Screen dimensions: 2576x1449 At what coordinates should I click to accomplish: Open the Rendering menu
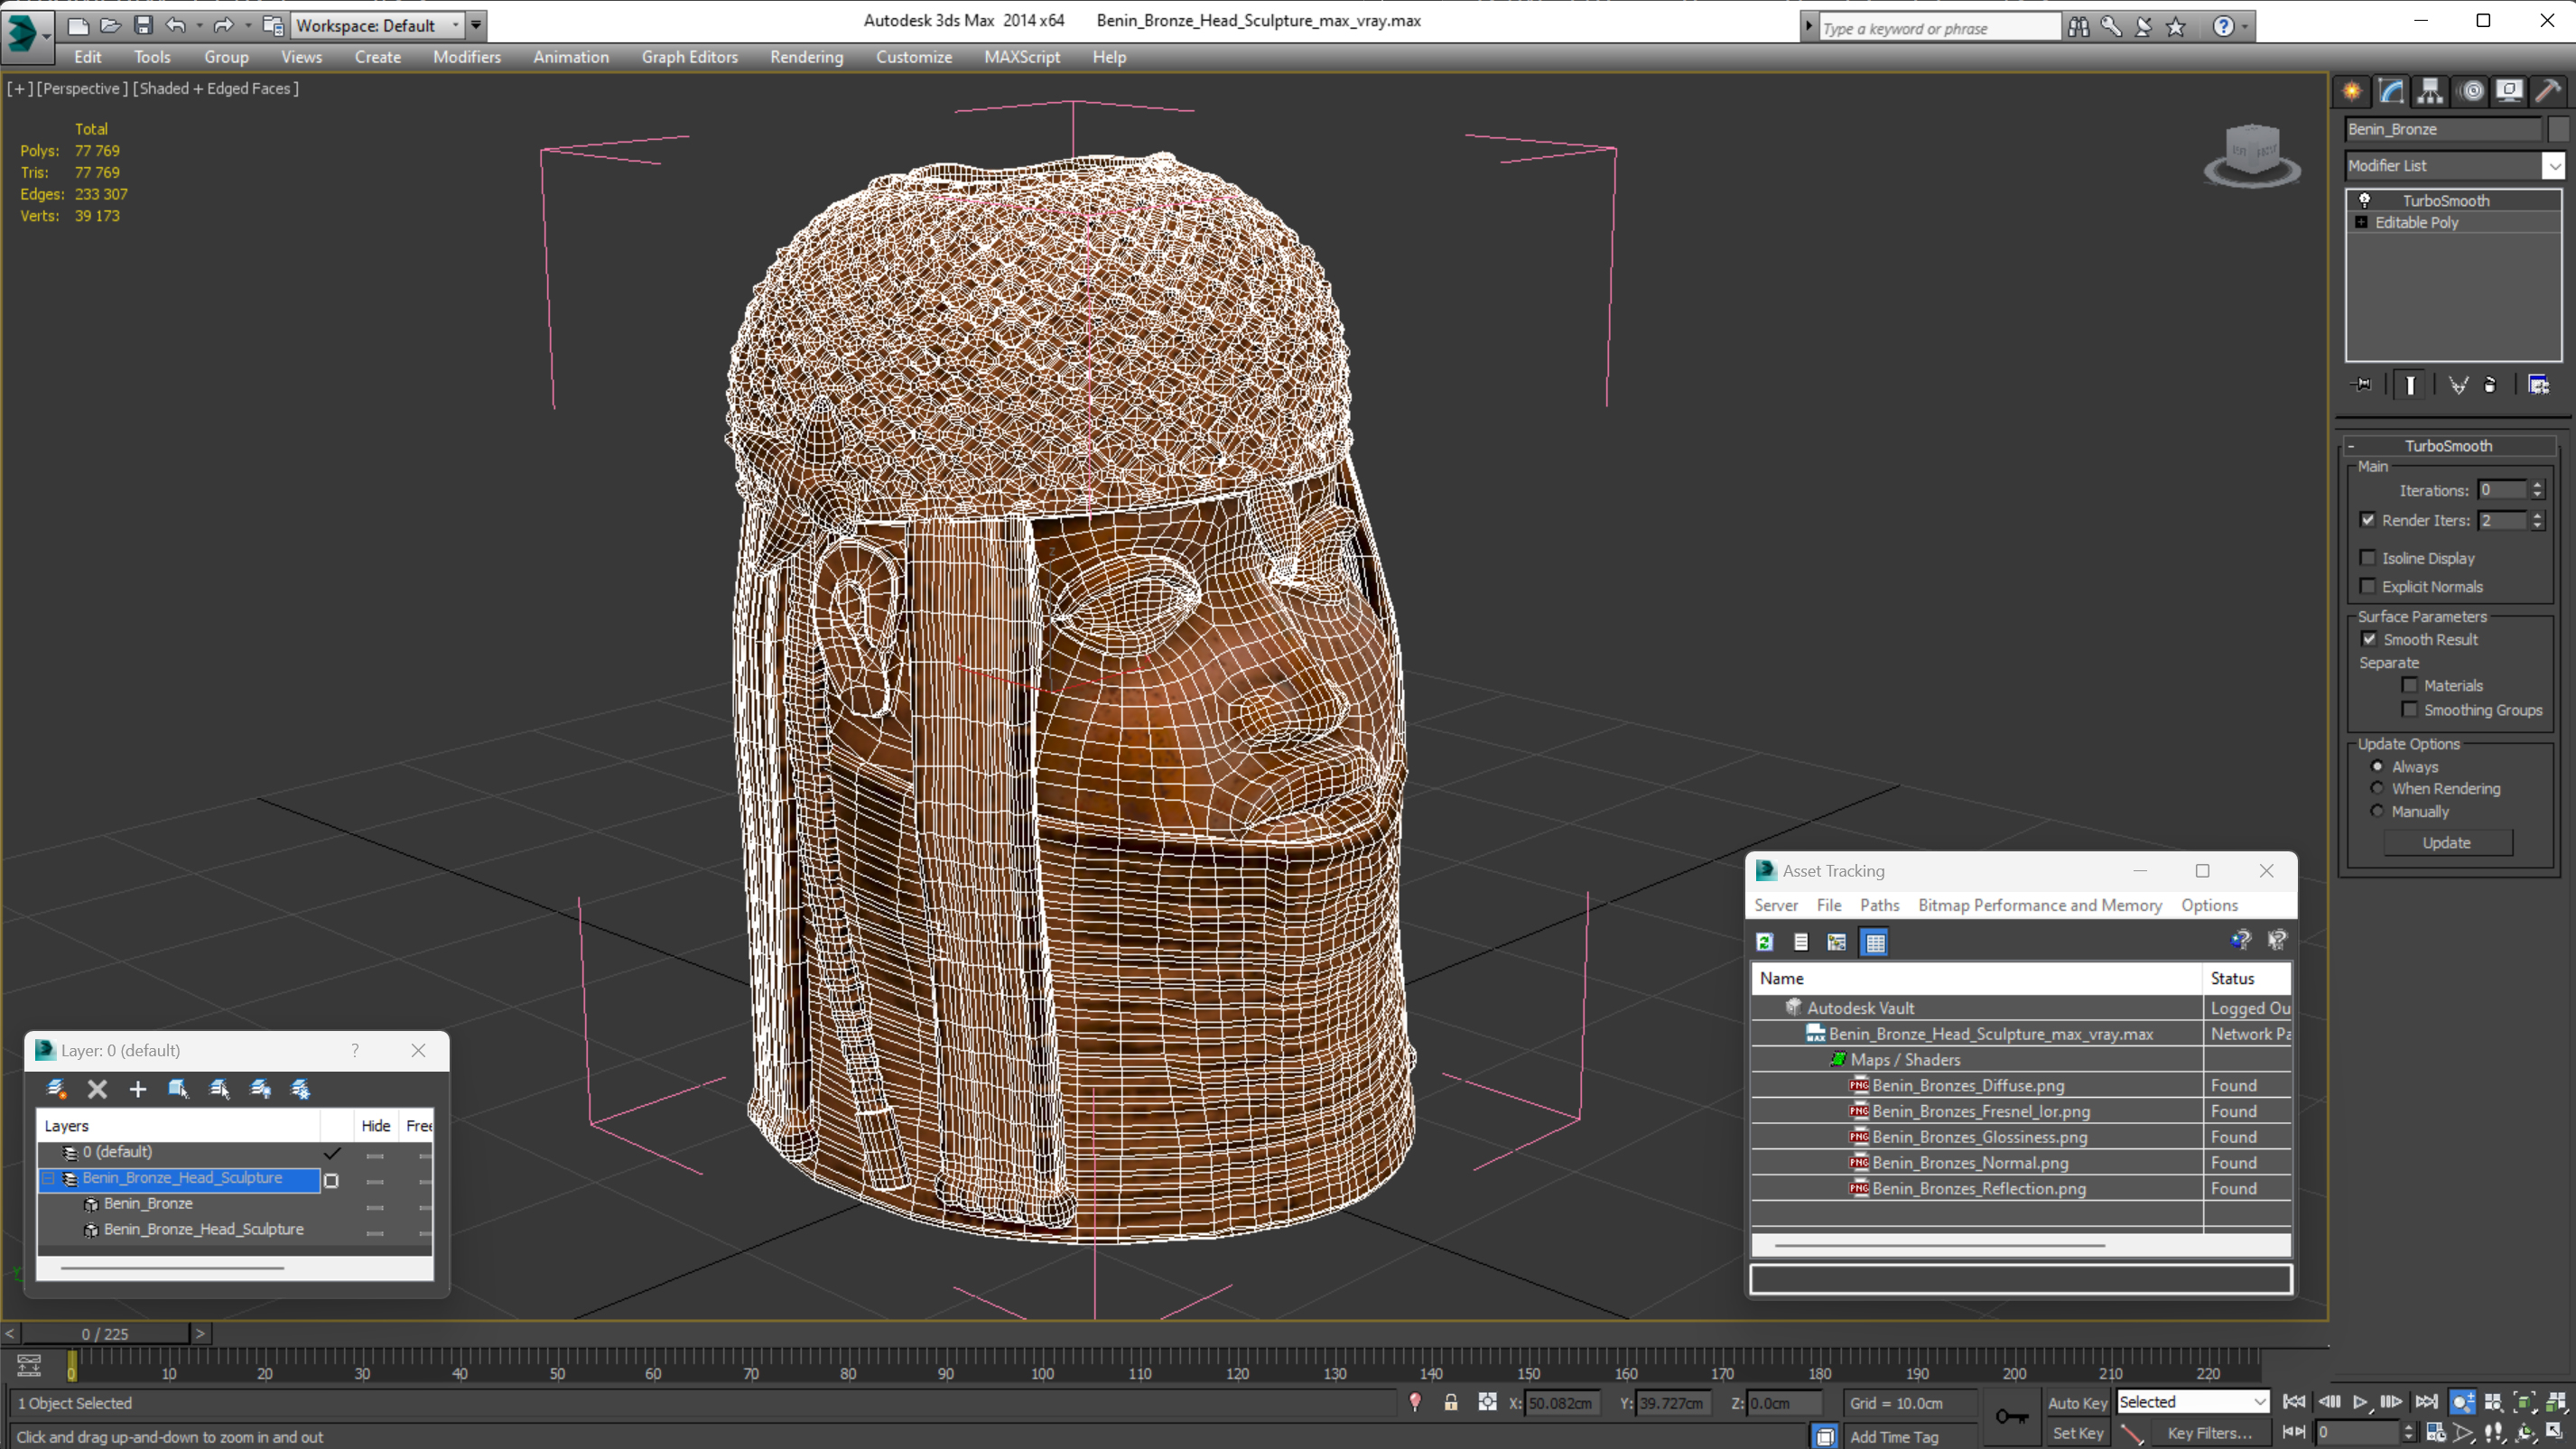coord(806,57)
